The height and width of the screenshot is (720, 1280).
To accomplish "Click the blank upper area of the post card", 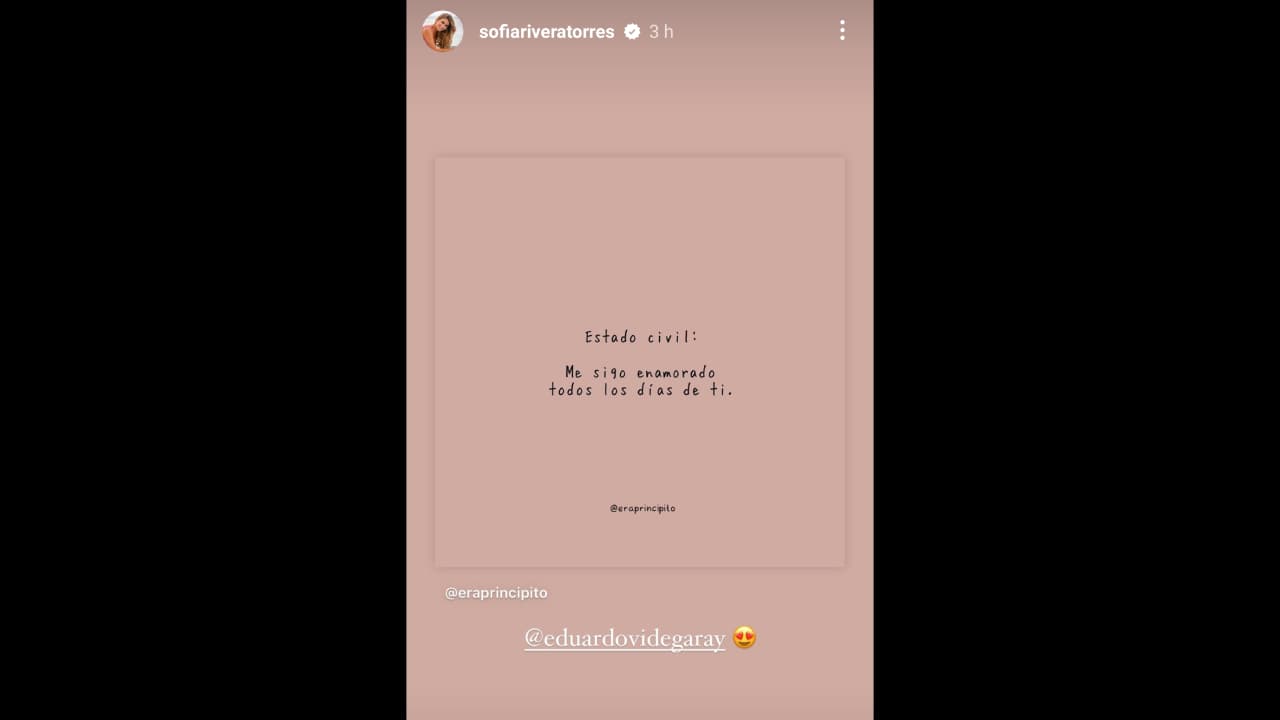I will (640, 240).
